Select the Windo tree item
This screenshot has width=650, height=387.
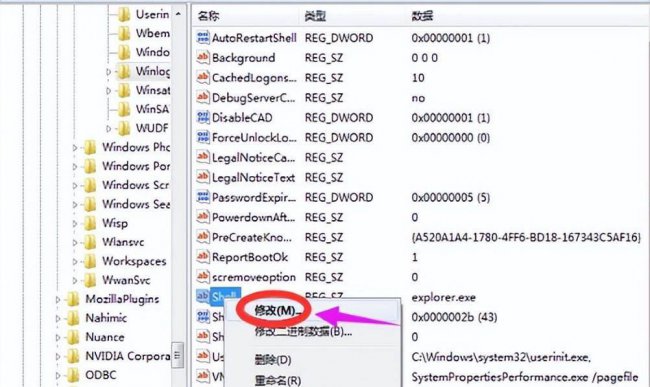click(x=152, y=52)
